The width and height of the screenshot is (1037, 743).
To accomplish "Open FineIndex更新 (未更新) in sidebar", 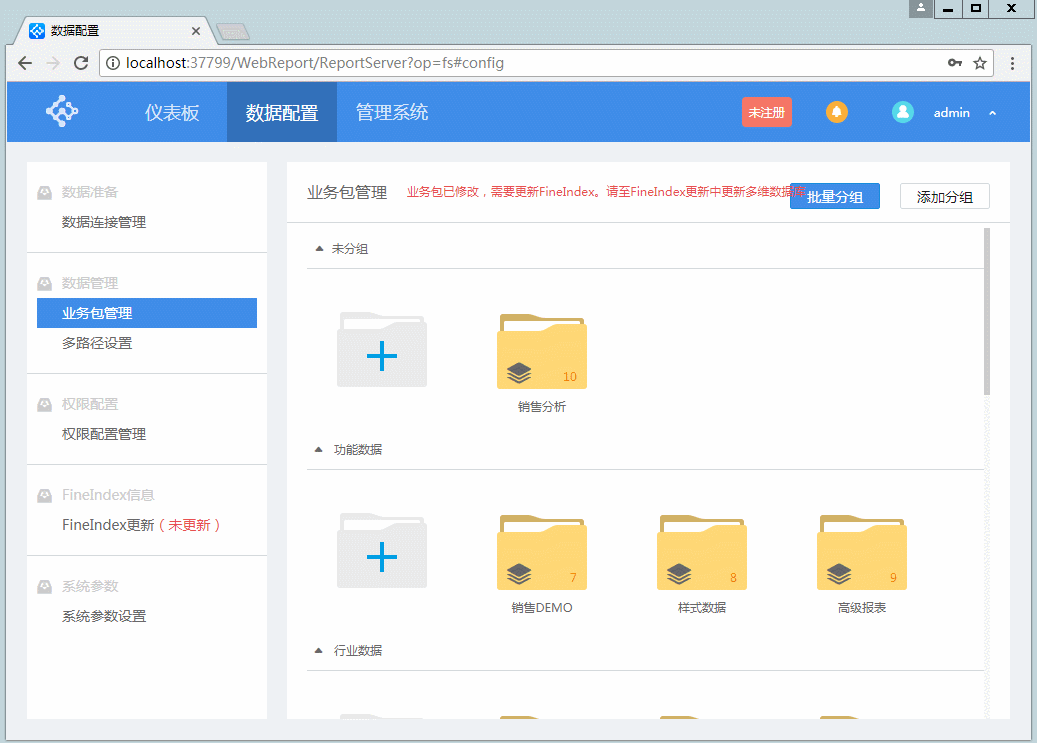I will click(142, 525).
